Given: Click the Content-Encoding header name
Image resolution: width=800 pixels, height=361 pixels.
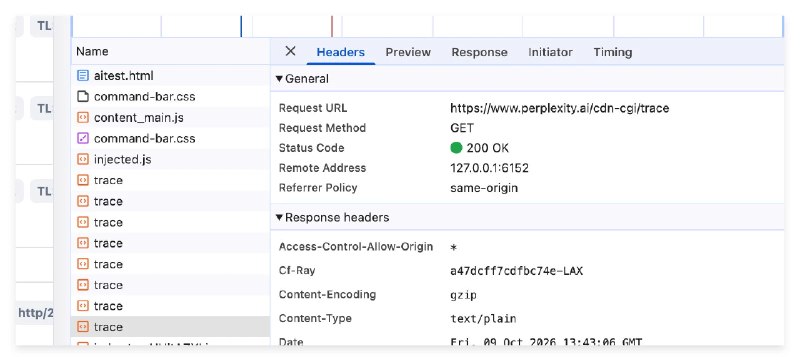Looking at the screenshot, I should coord(327,295).
